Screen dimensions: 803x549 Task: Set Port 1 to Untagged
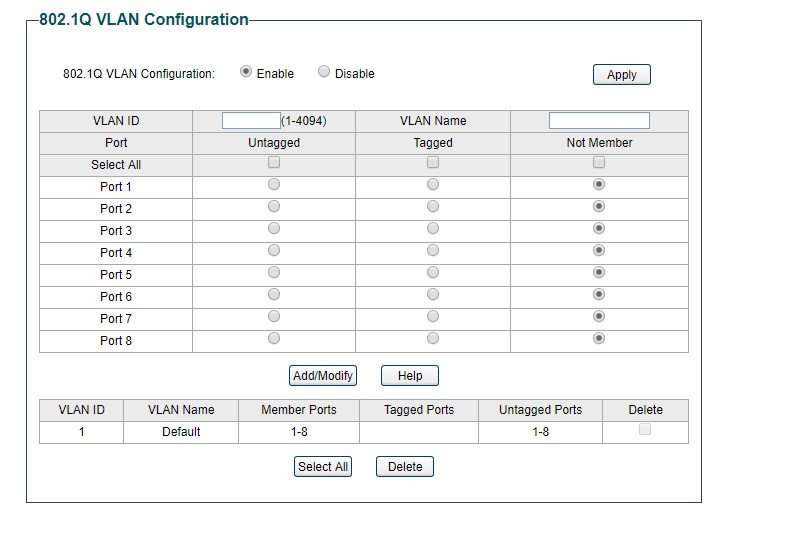click(274, 184)
